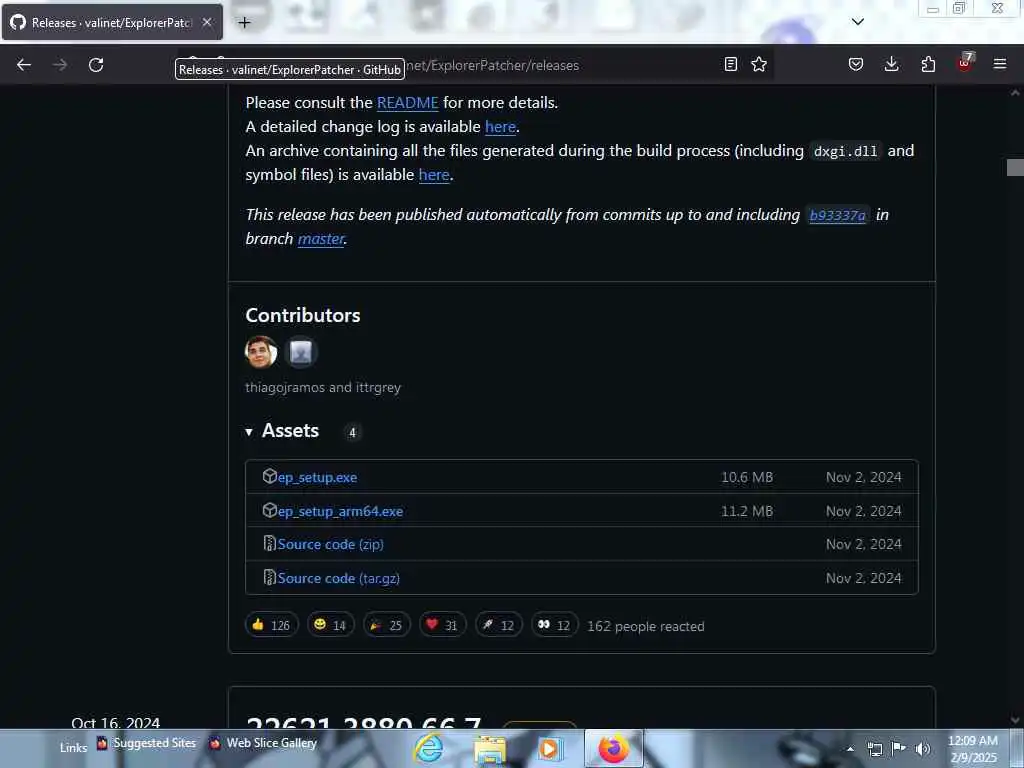View thiagojramos contributor avatar
This screenshot has width=1024, height=768.
[261, 352]
